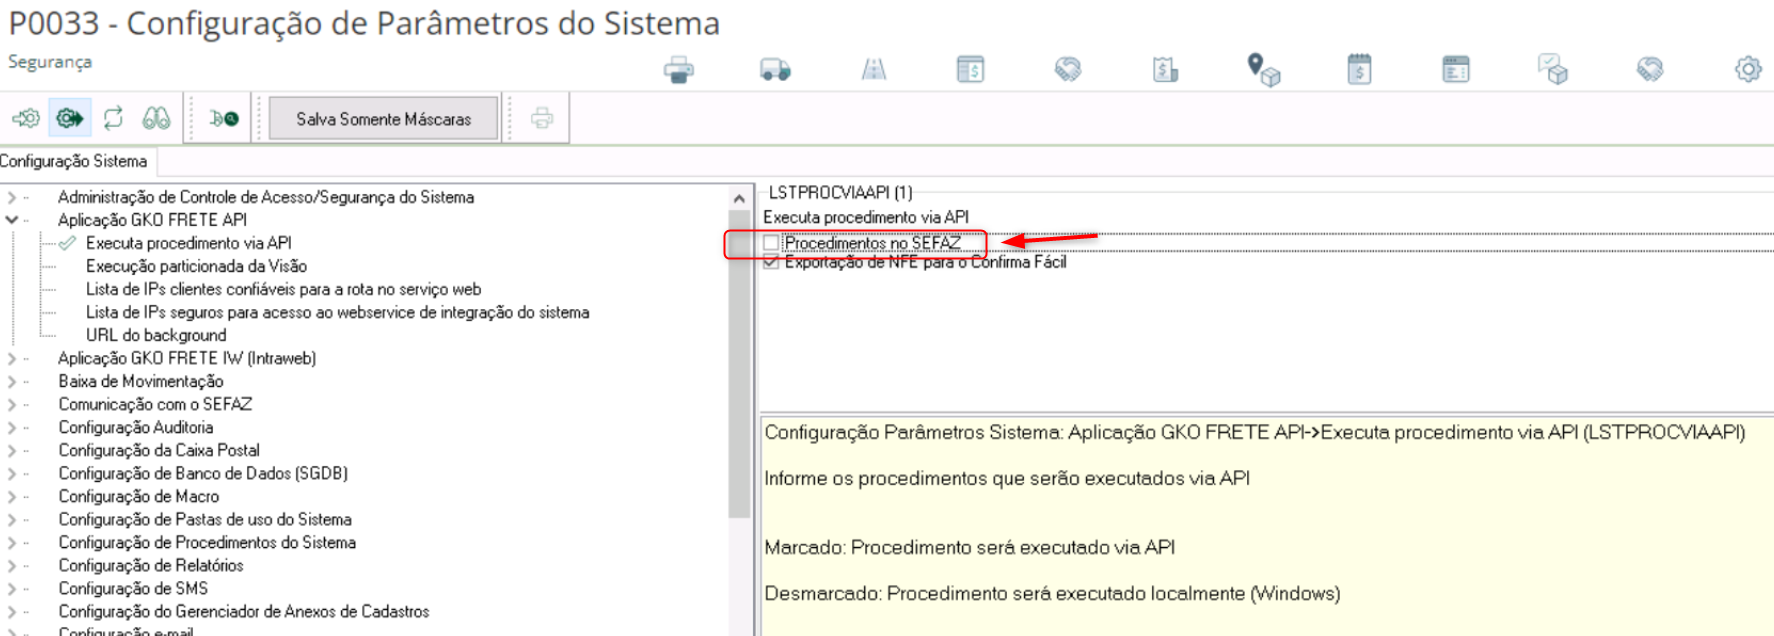
Task: Click the last handshake icon near the gear
Action: point(1650,69)
